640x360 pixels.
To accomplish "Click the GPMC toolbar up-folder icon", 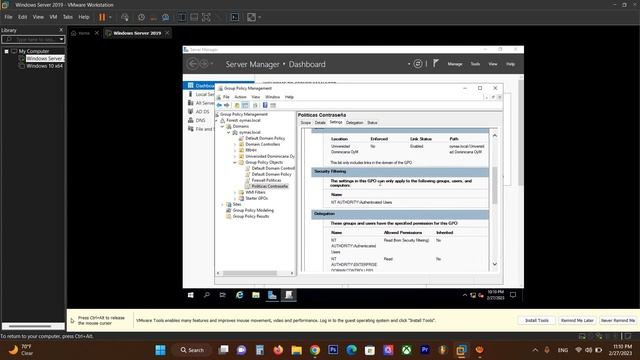I will [x=237, y=105].
